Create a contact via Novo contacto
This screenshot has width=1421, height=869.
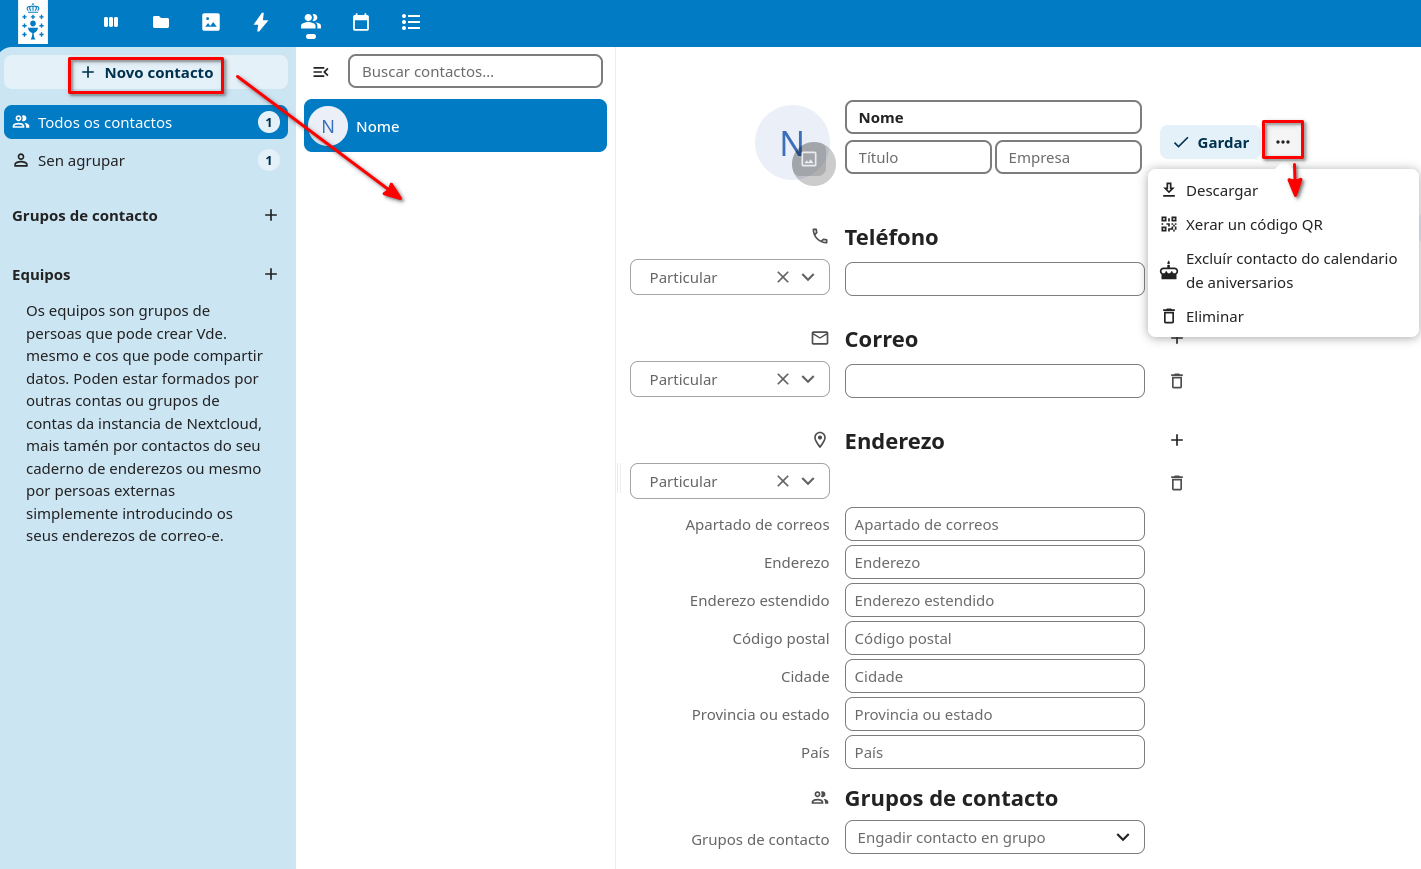click(145, 75)
